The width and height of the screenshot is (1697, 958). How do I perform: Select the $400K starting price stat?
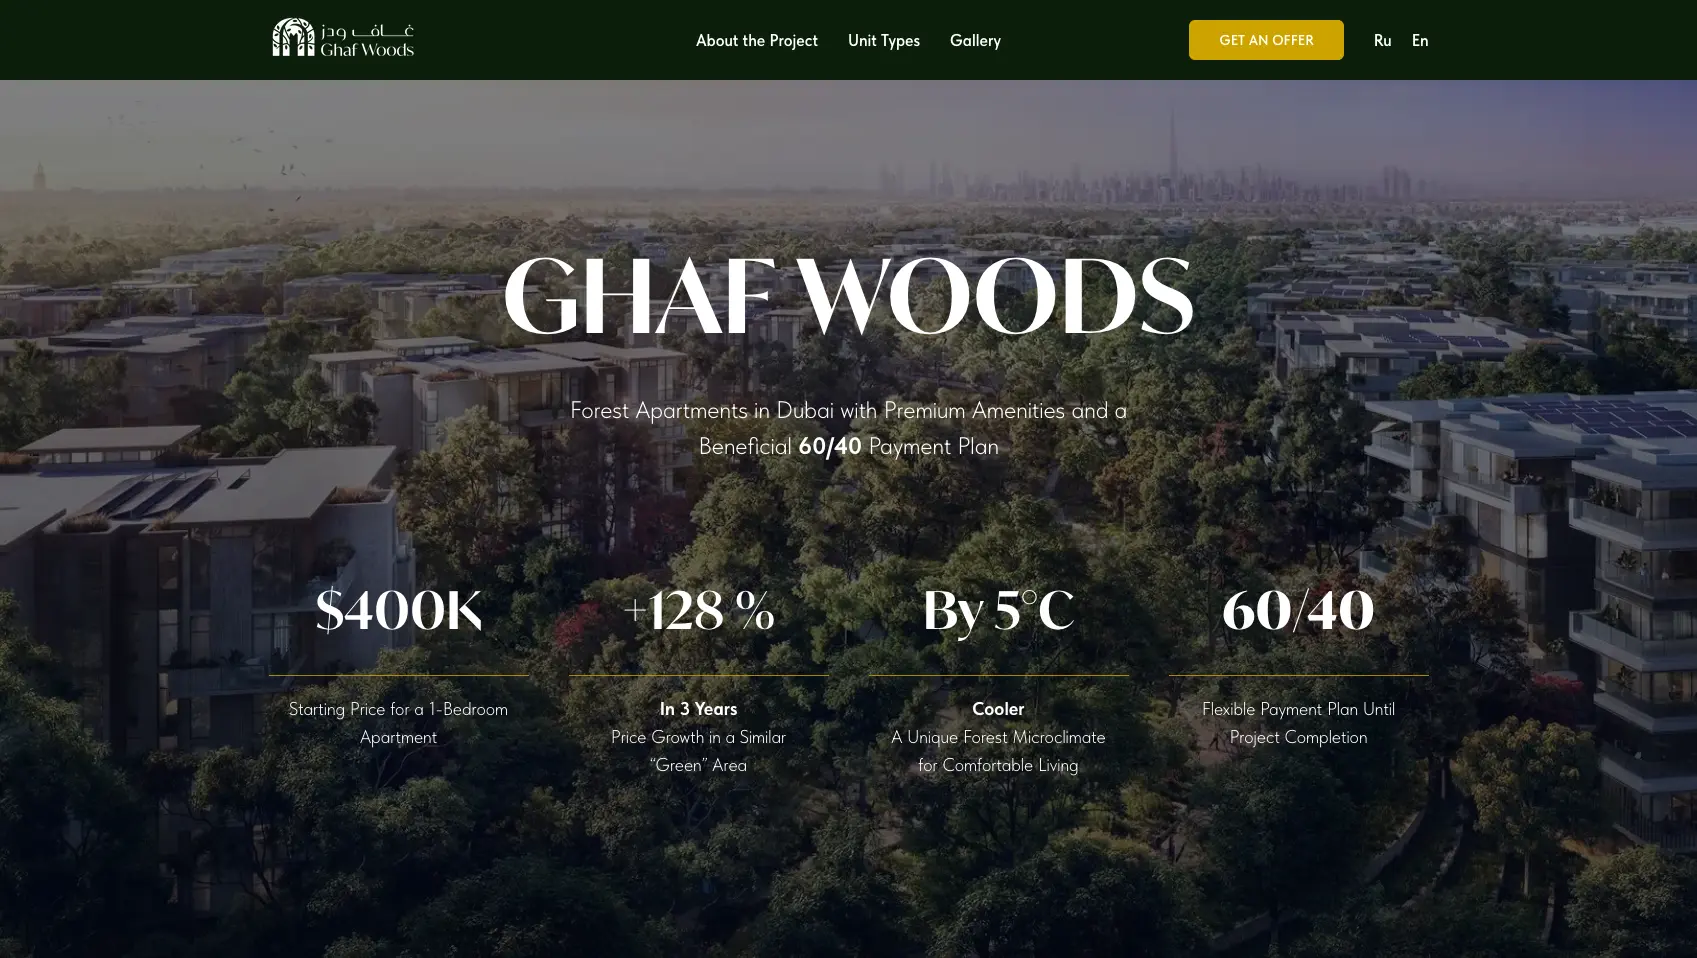coord(398,610)
